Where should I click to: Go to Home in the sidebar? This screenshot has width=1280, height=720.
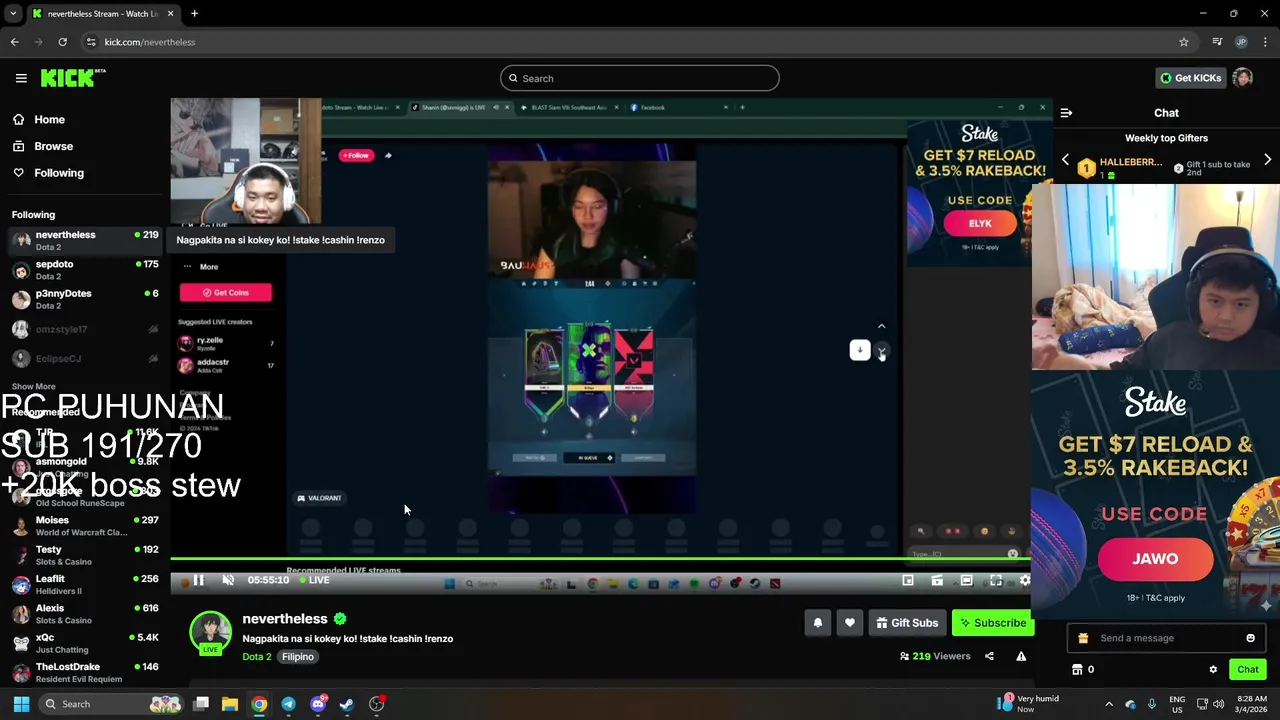(49, 119)
